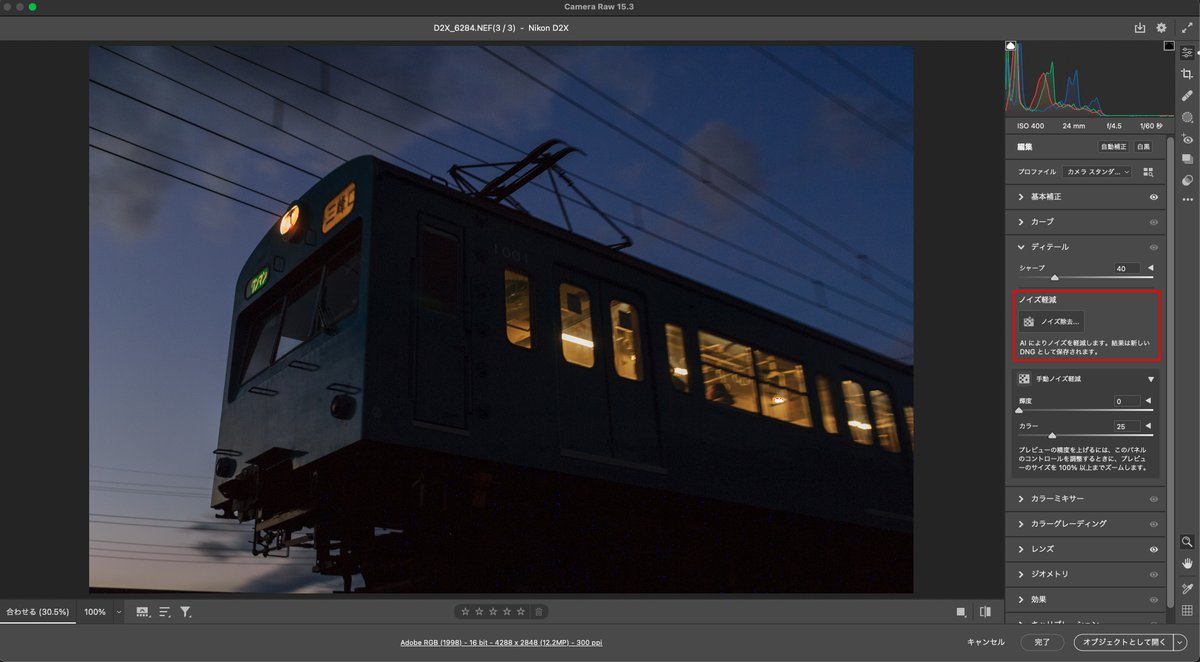
Task: Open Camera Raw preferences gear icon
Action: tap(1161, 28)
